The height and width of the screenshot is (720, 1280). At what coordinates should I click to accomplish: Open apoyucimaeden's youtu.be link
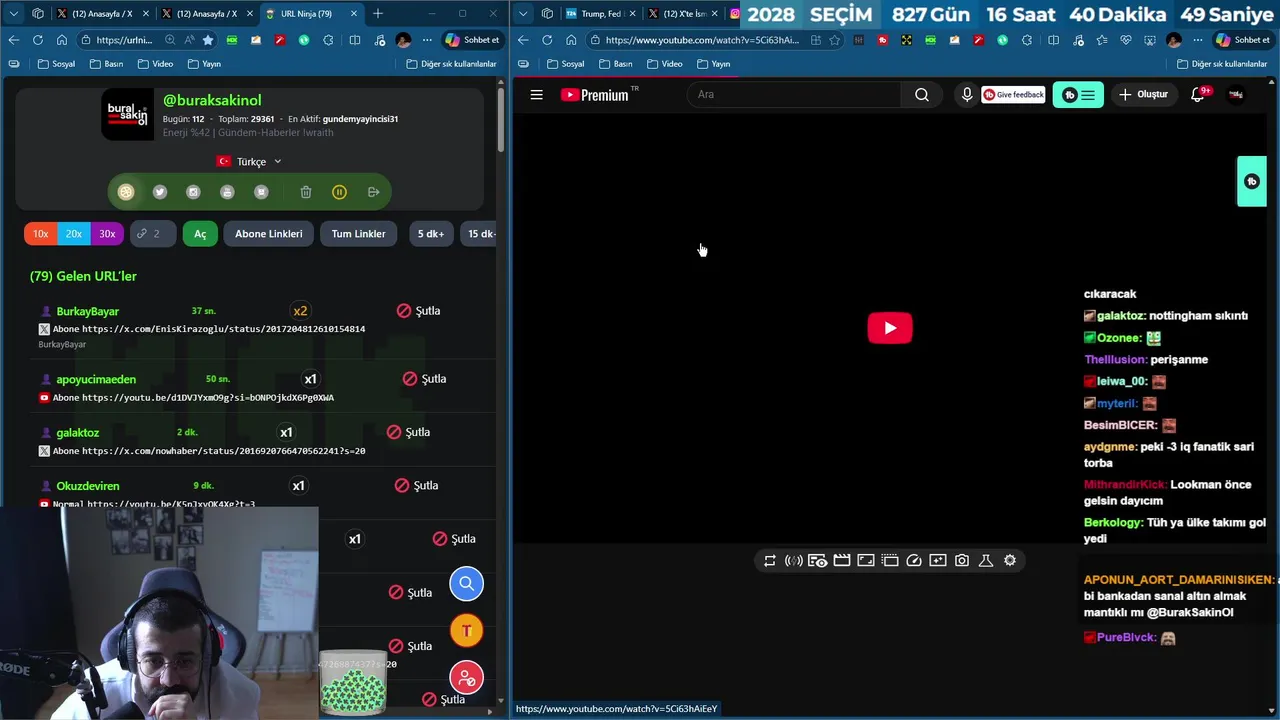(x=208, y=398)
